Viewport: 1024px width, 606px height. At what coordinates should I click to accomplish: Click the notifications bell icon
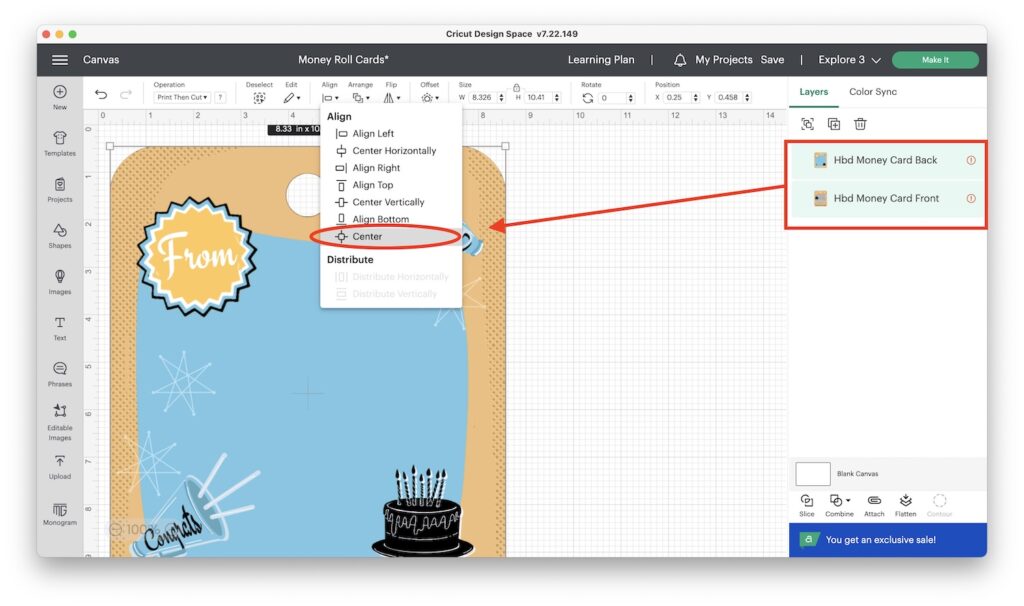pyautogui.click(x=680, y=60)
